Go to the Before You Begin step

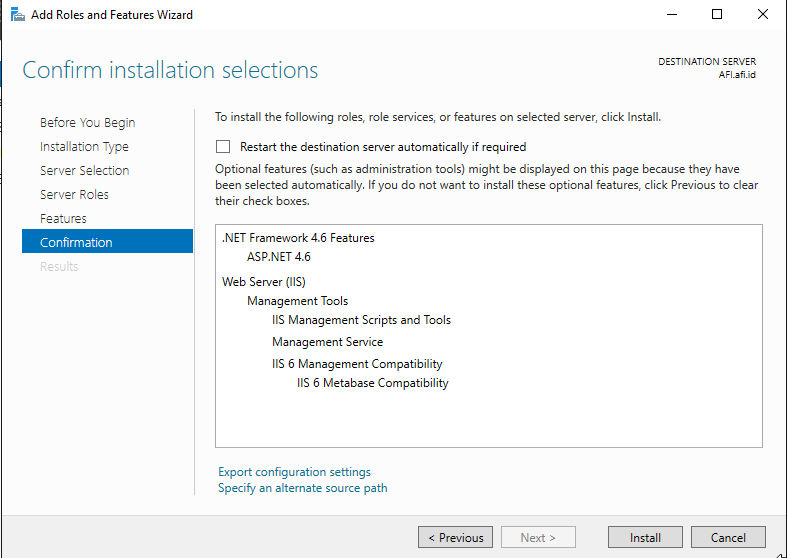pos(87,122)
